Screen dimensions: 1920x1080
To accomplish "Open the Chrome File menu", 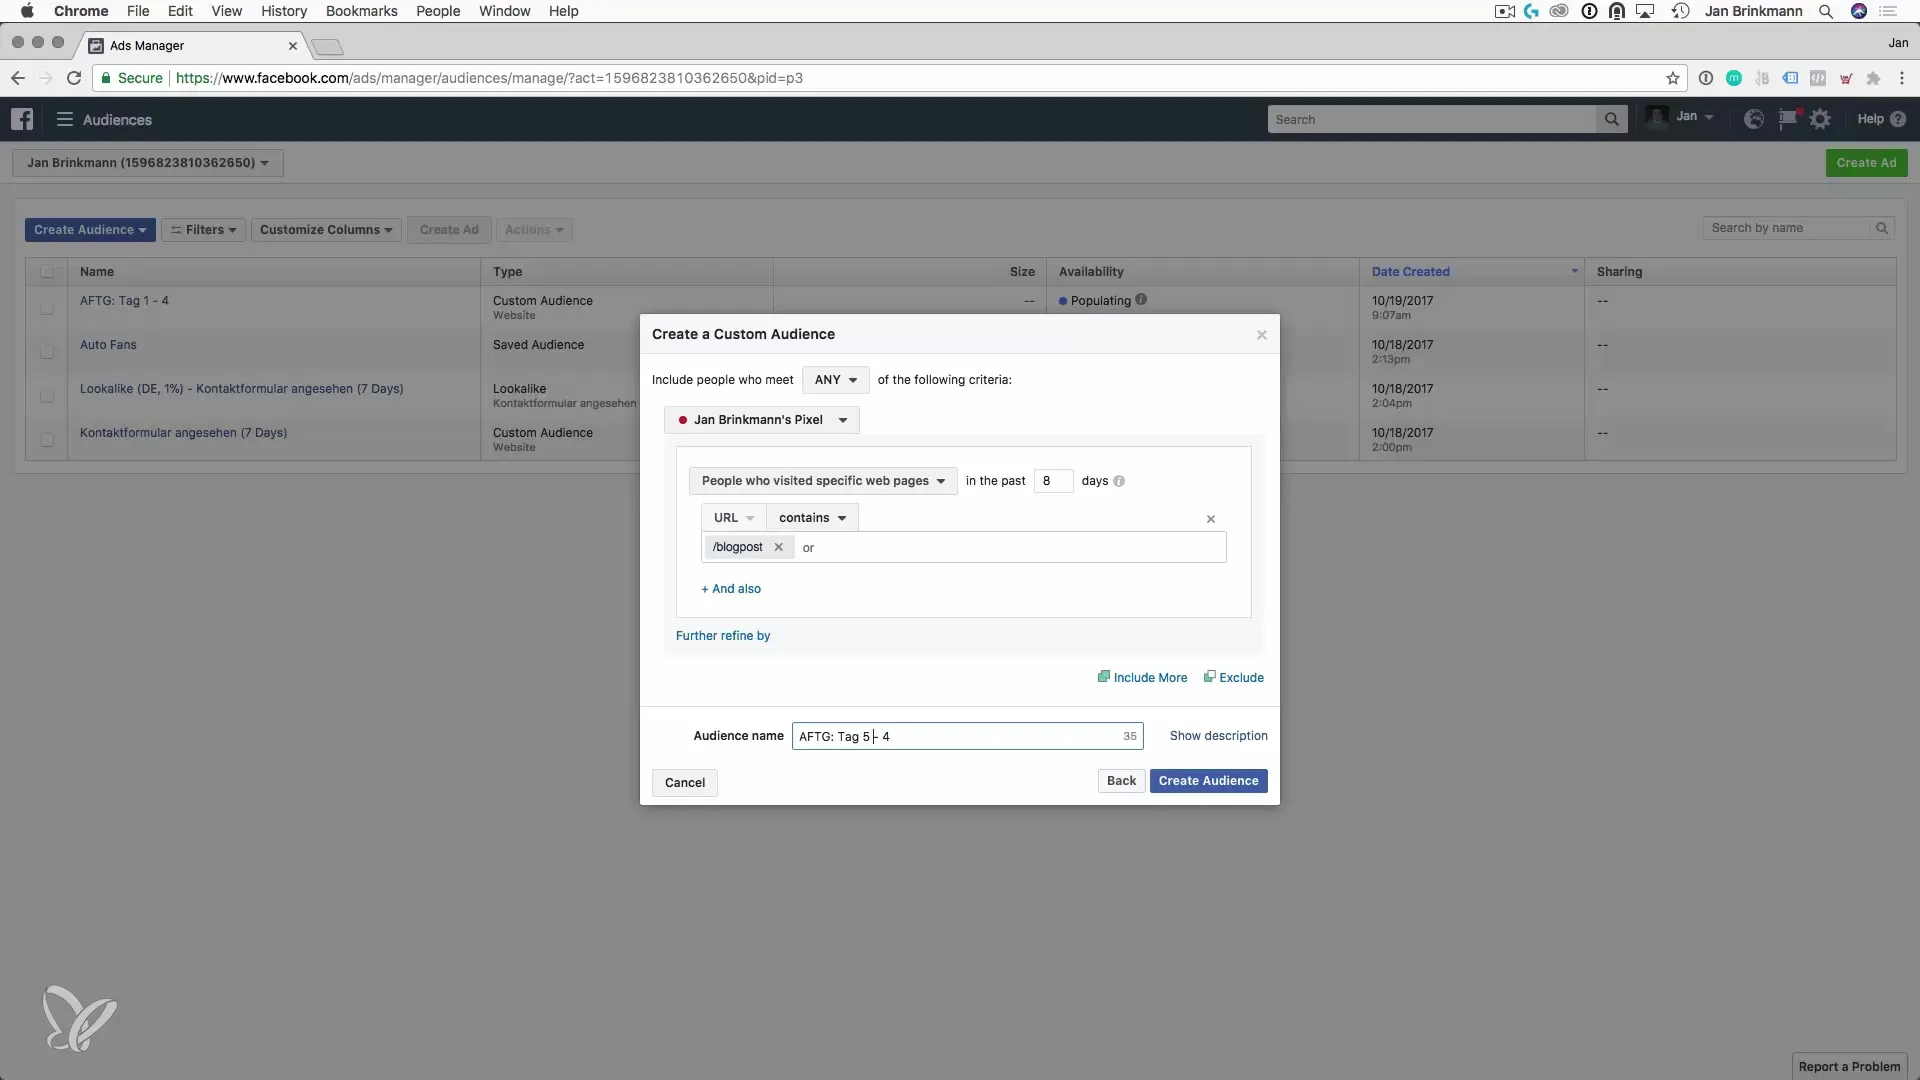I will [138, 11].
